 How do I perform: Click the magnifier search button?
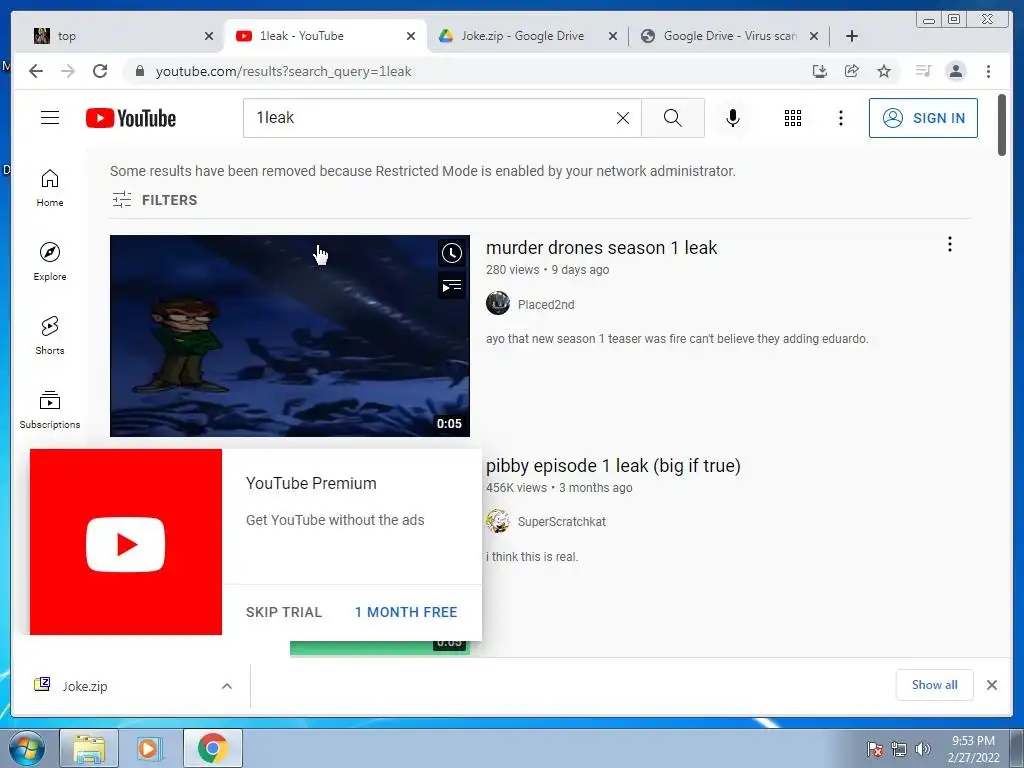[673, 118]
